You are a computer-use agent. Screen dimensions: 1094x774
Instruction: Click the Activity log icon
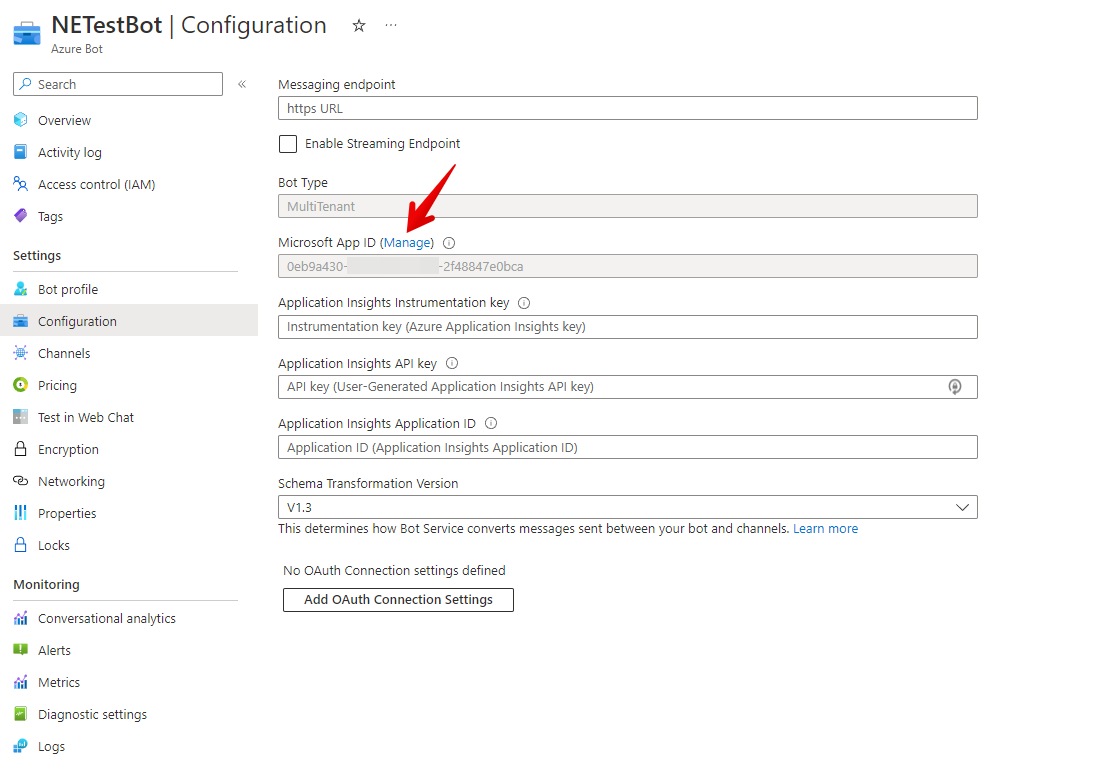pos(21,152)
